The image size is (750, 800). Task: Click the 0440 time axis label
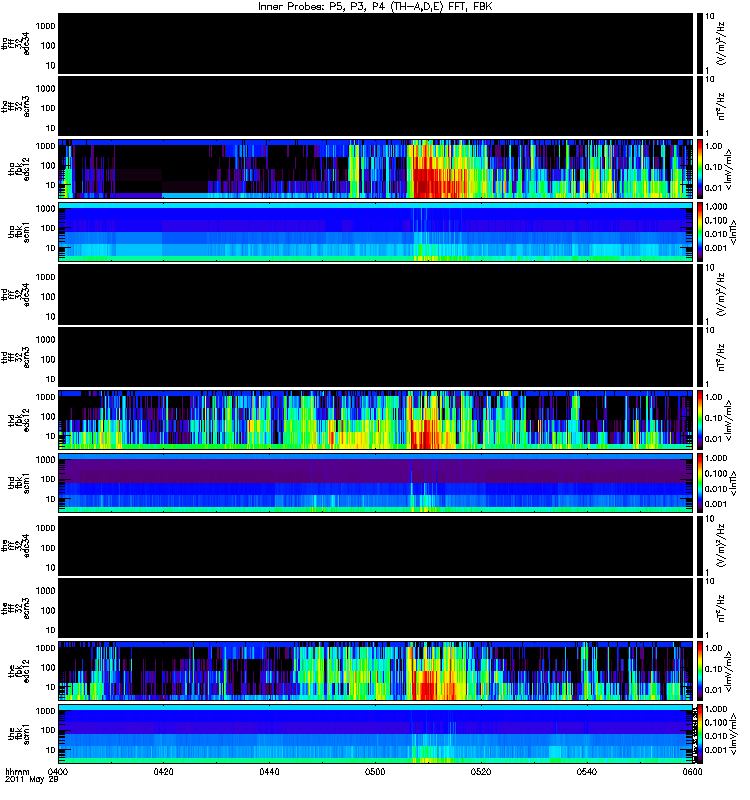269,771
